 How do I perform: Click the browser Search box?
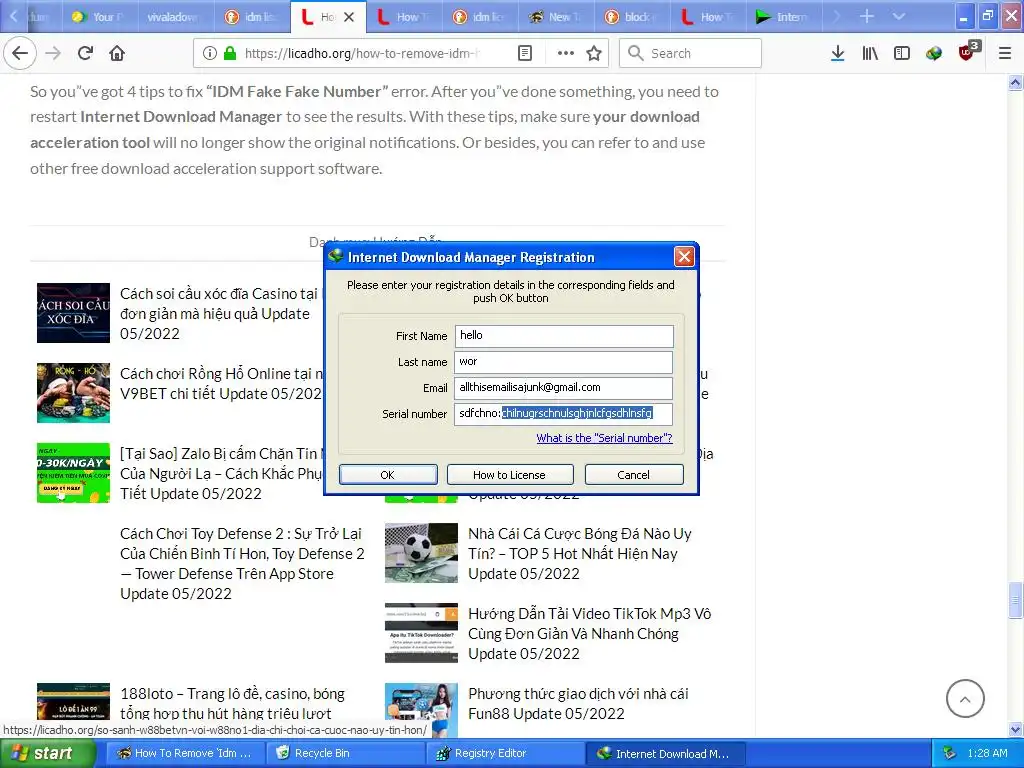pos(690,54)
